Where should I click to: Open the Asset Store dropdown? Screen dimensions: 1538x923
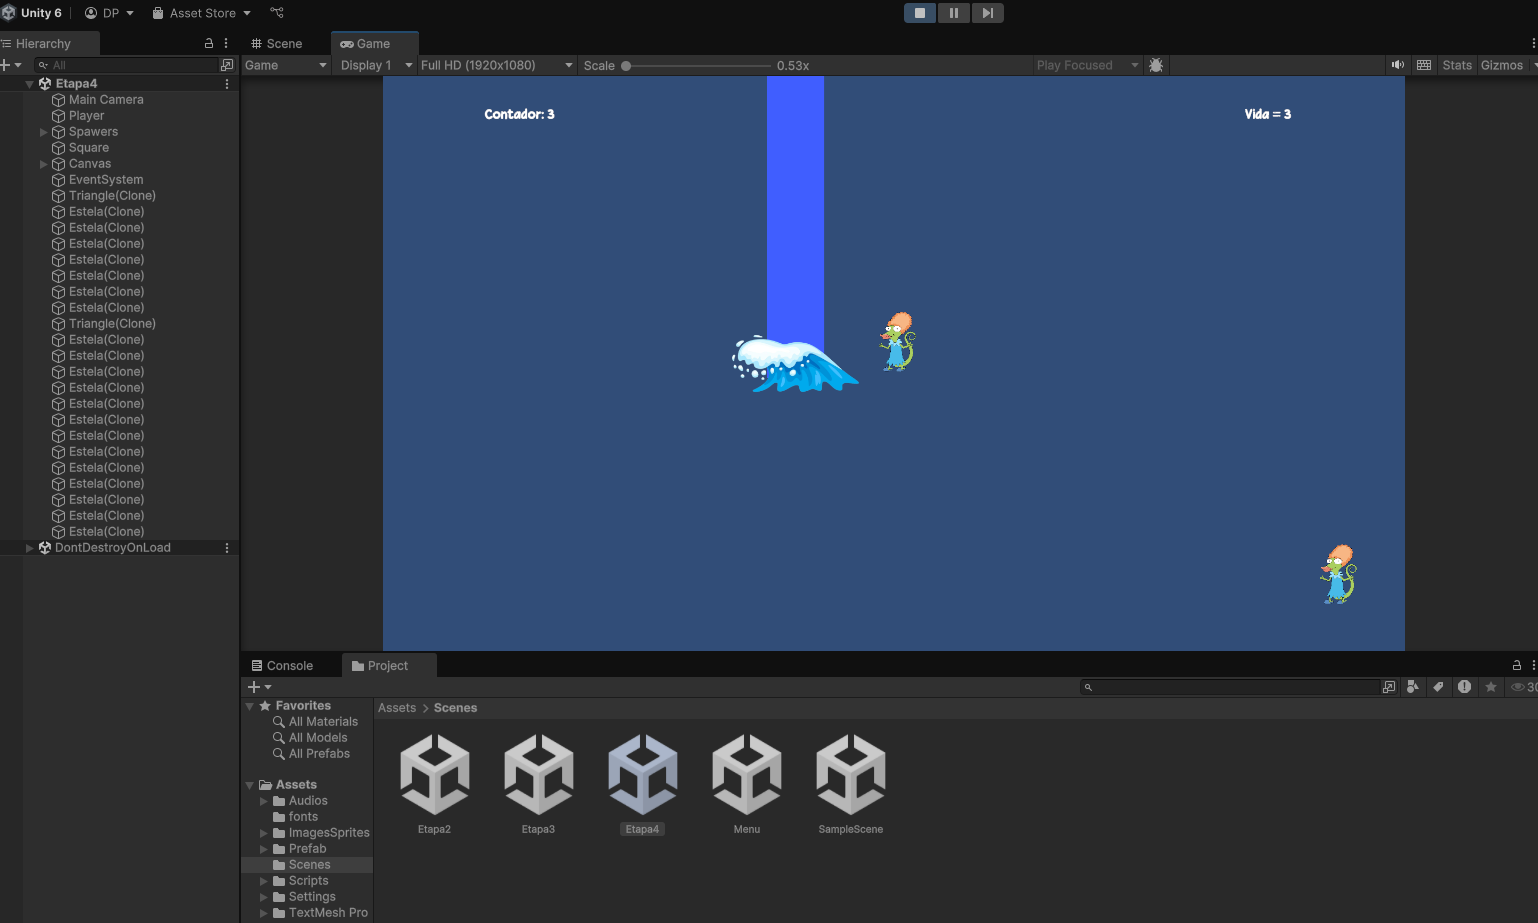pos(201,13)
